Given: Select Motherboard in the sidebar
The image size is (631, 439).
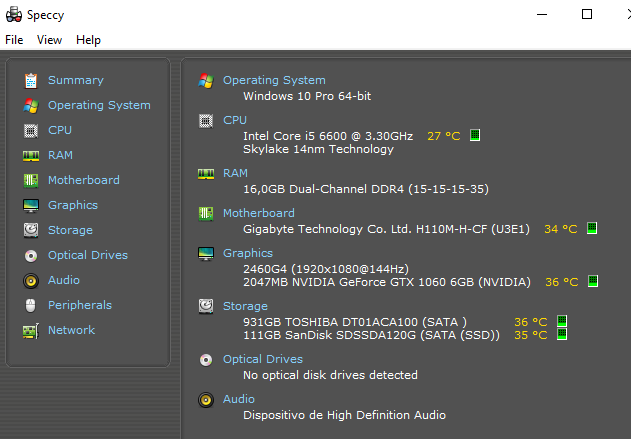Looking at the screenshot, I should click(x=84, y=180).
